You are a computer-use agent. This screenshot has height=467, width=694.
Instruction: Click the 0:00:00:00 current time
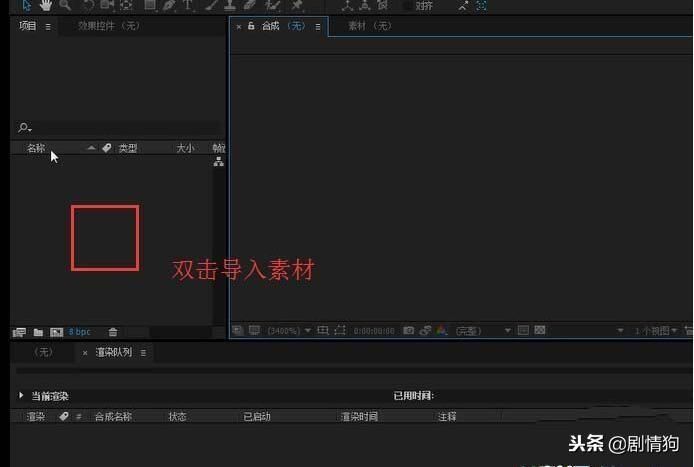tap(374, 331)
